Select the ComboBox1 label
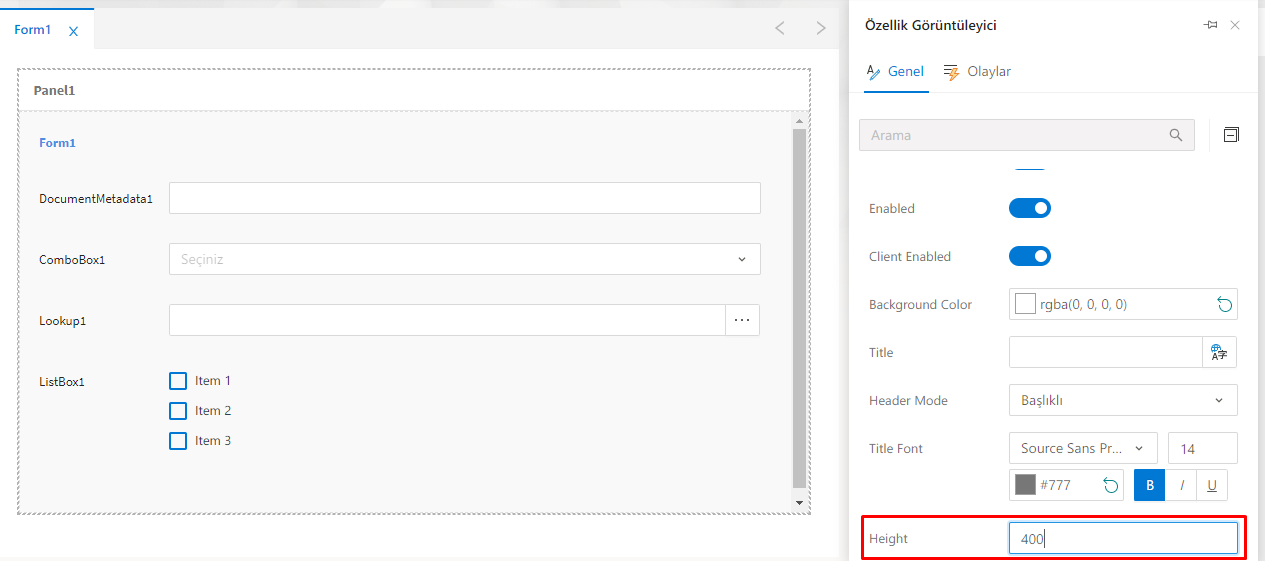This screenshot has height=561, width=1265. [x=72, y=260]
